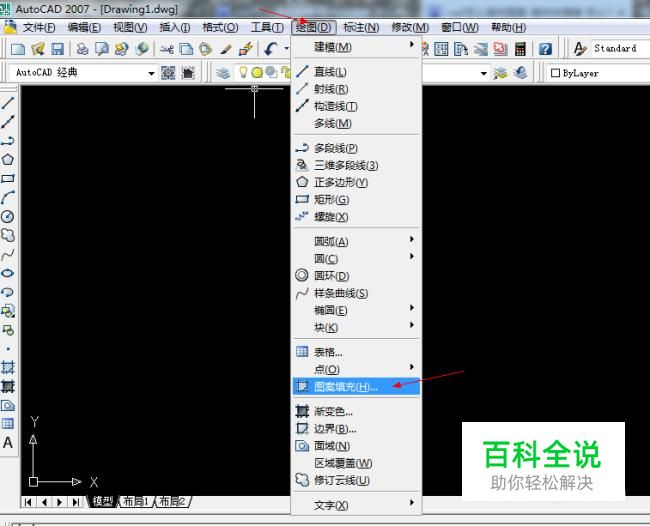Open the 编辑(E) menu
This screenshot has width=650, height=526.
84,27
